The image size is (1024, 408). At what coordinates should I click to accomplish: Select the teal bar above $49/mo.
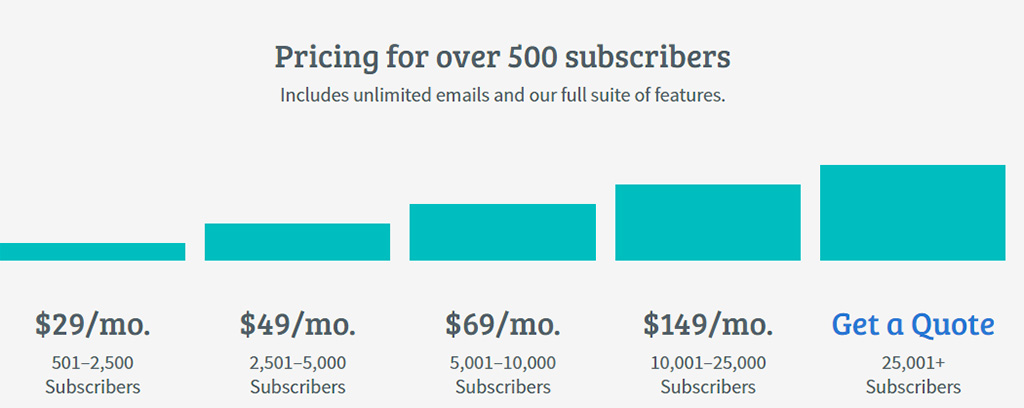pyautogui.click(x=297, y=242)
